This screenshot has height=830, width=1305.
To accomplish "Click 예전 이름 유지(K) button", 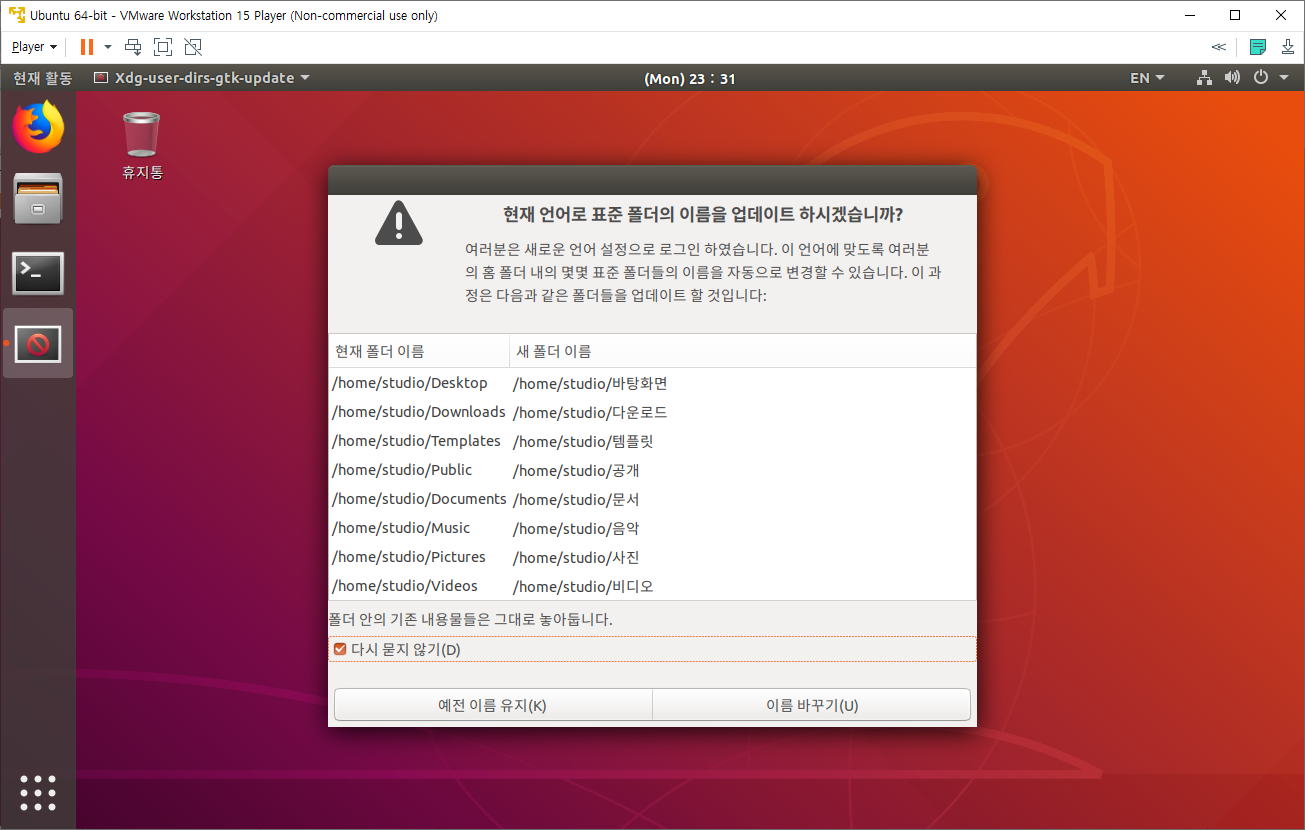I will [493, 705].
